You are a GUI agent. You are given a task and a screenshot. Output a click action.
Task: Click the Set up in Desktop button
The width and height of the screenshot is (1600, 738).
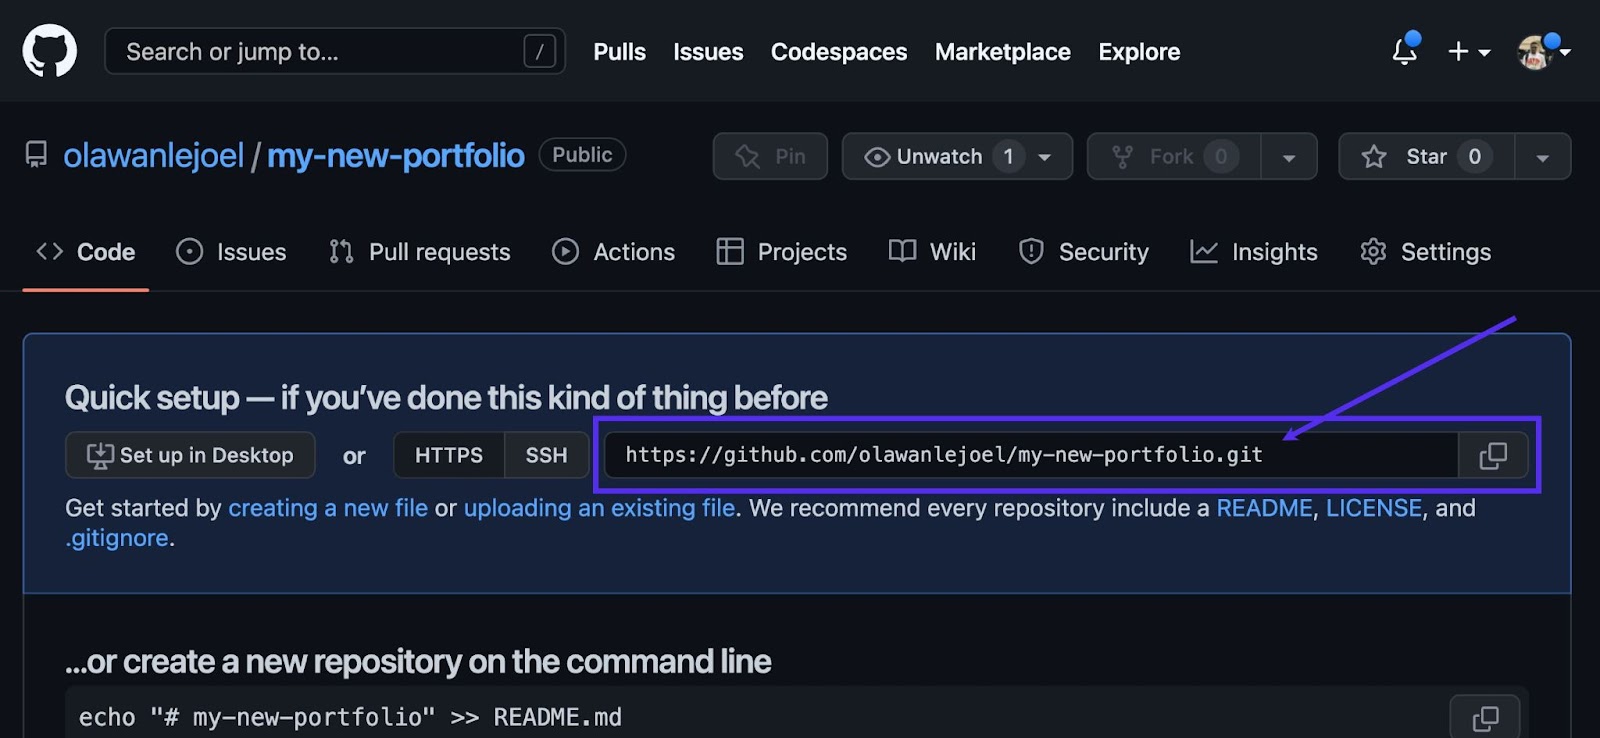190,456
